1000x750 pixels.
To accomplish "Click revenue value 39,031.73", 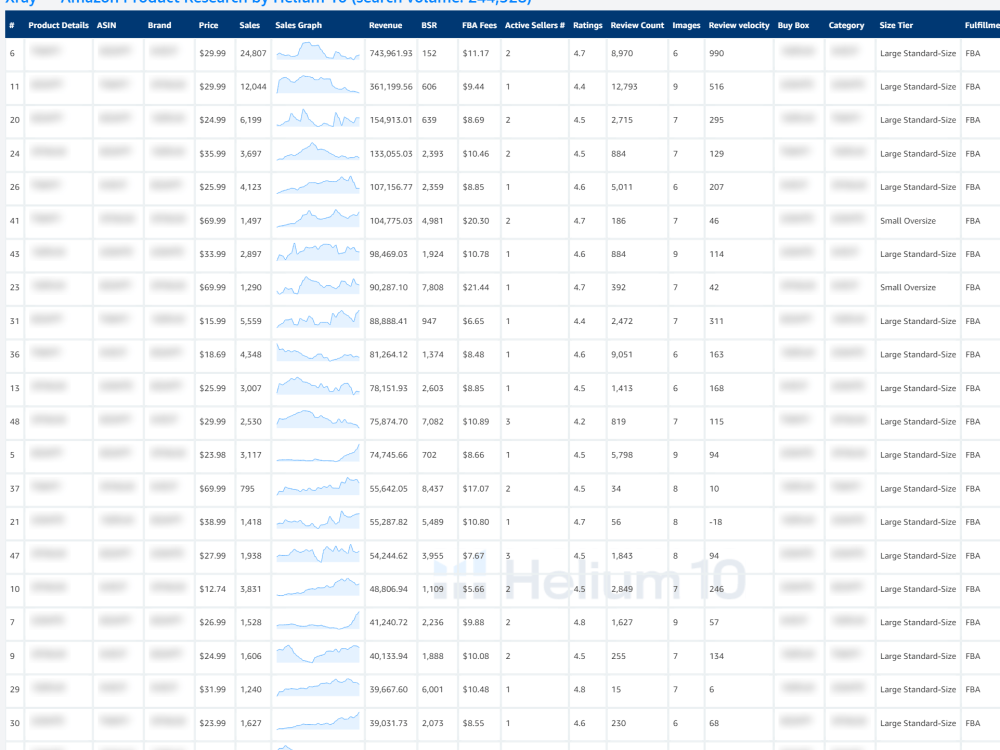I will click(388, 723).
